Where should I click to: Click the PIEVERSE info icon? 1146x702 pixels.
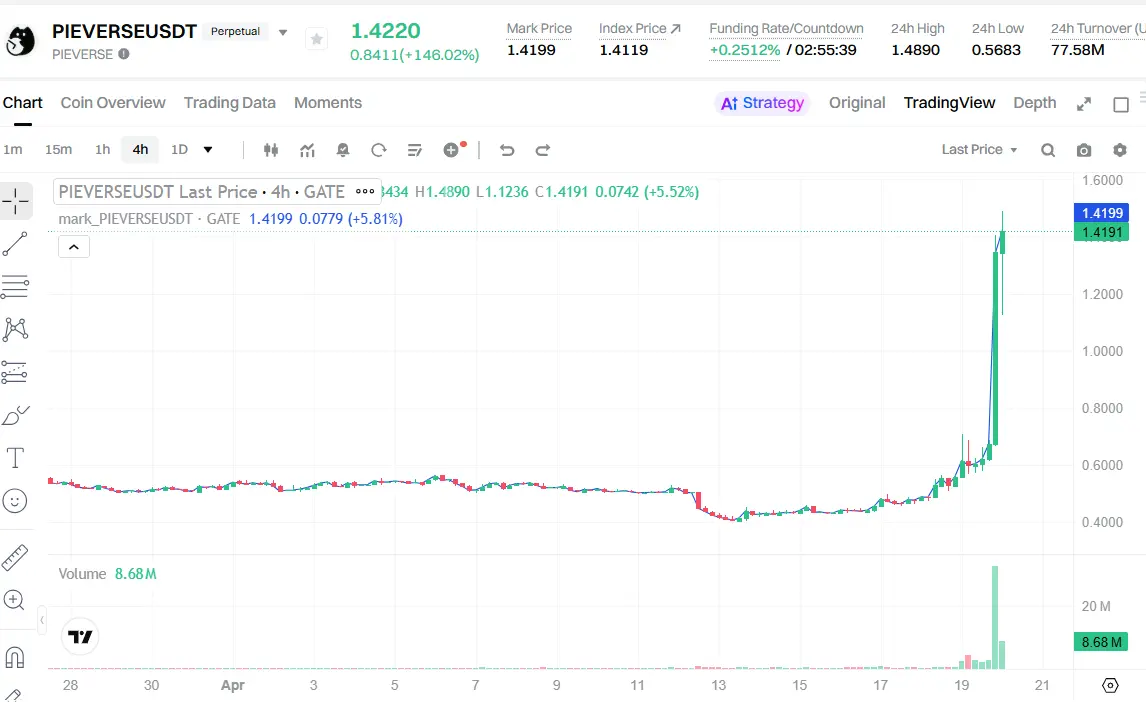point(124,54)
